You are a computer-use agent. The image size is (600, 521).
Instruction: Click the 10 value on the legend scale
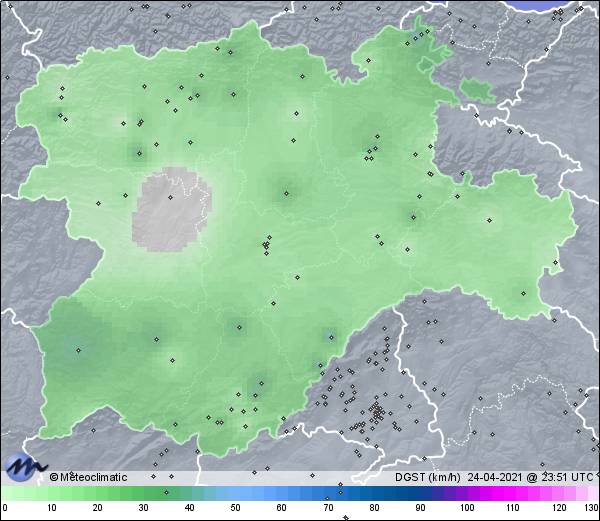click(52, 508)
